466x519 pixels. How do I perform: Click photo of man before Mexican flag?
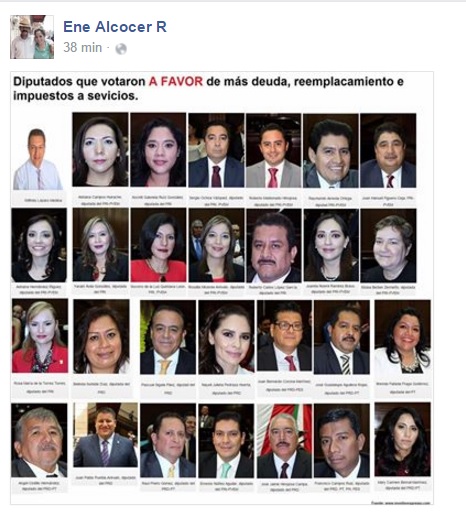[284, 441]
